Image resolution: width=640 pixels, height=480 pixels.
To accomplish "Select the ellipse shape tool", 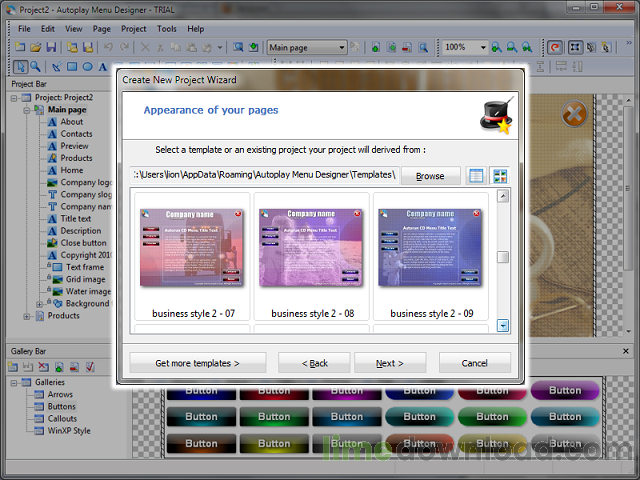I will click(x=88, y=67).
